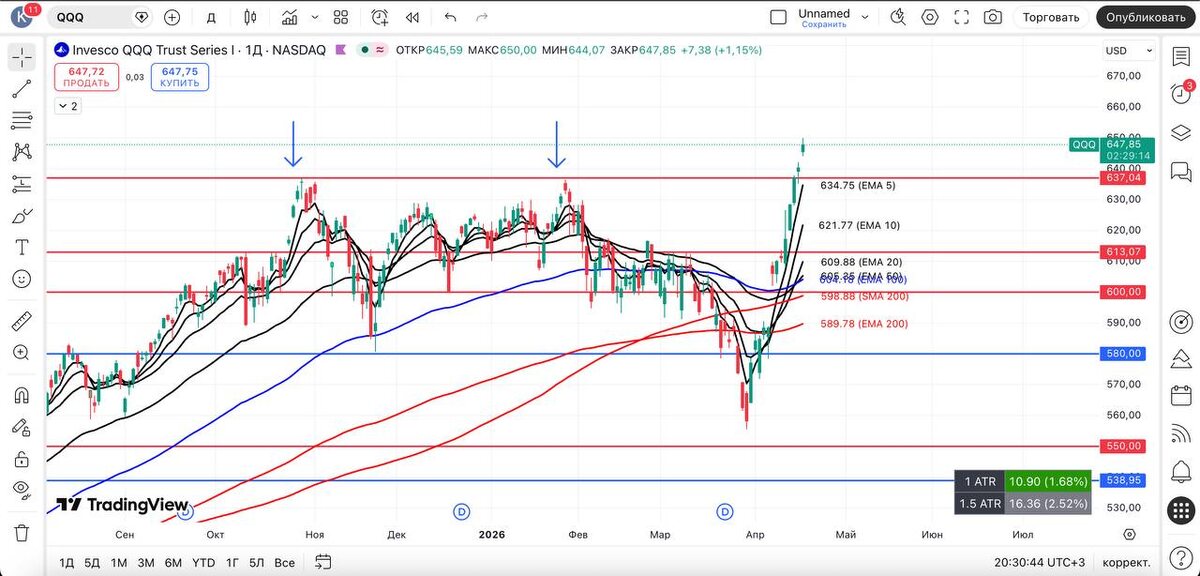Open the user profile avatar menu
This screenshot has width=1200, height=576.
point(22,17)
